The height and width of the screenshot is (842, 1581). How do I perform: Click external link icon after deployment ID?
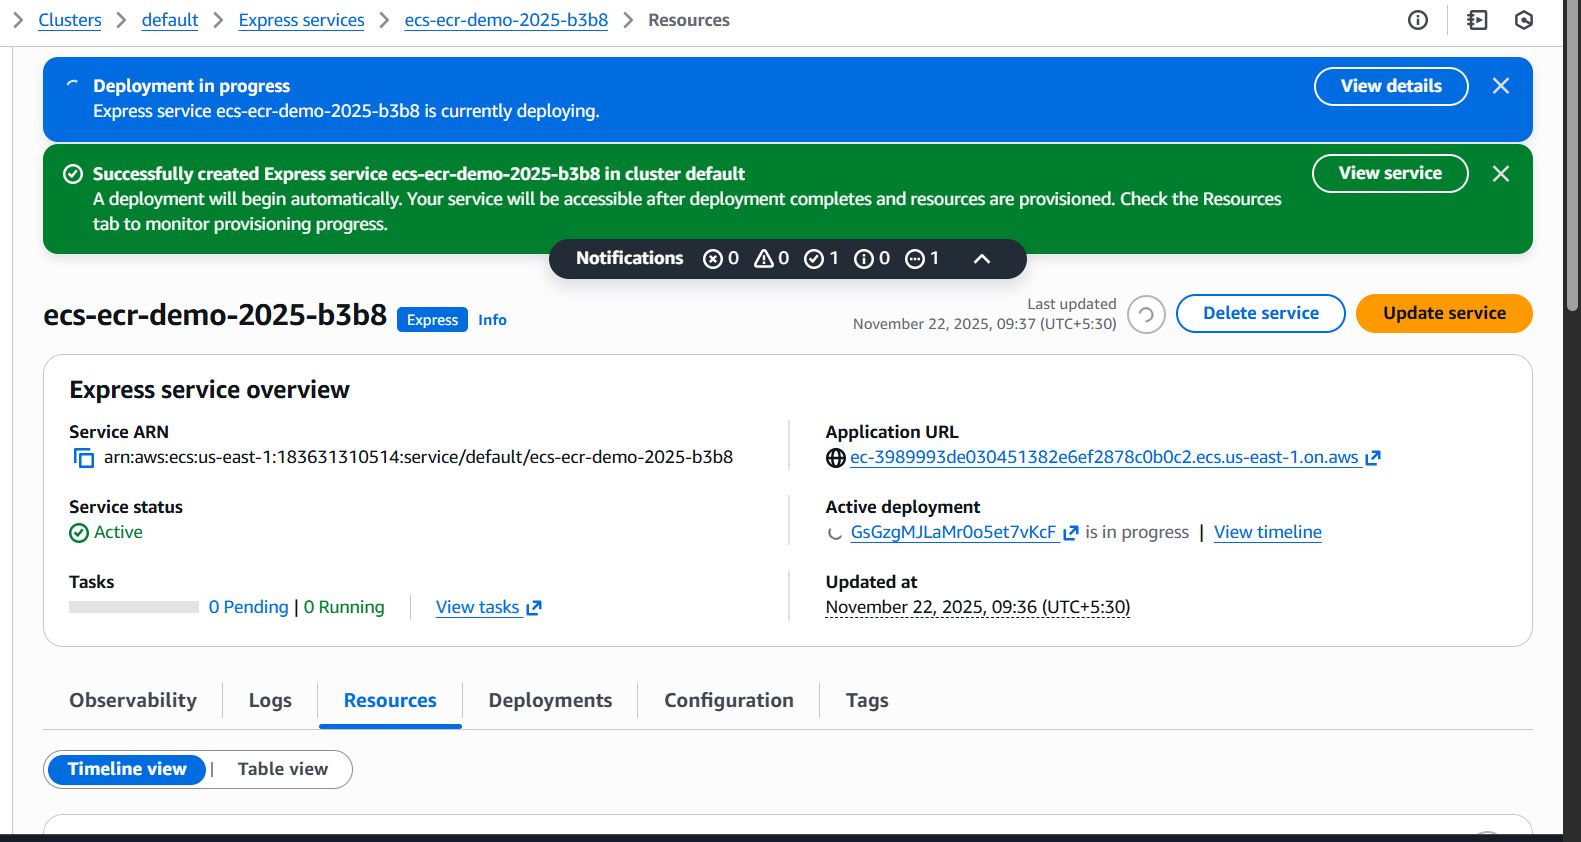[x=1071, y=533]
